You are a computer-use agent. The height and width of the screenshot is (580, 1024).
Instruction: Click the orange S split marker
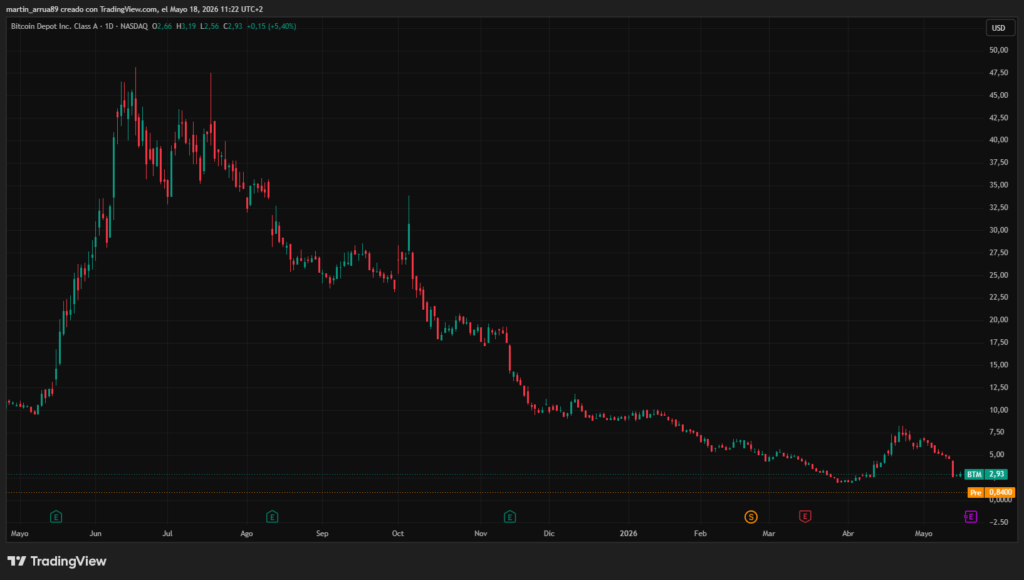[x=751, y=517]
